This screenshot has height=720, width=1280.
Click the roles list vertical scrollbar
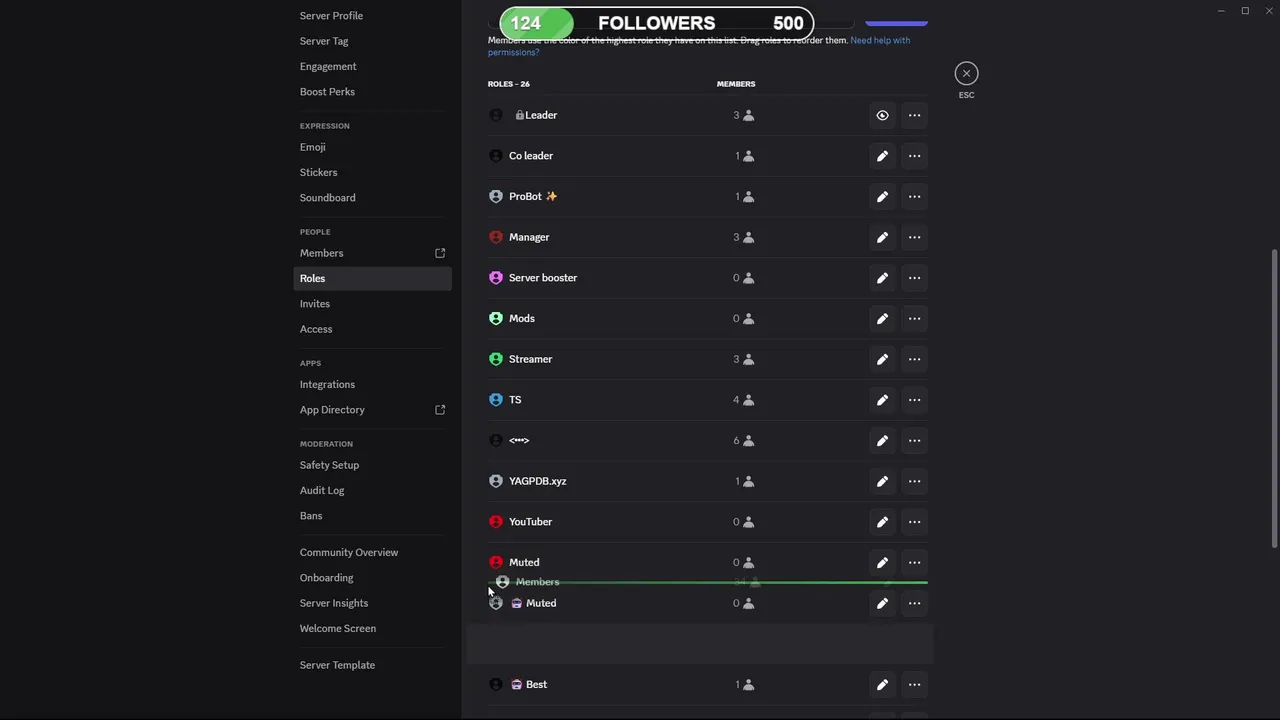[x=1274, y=398]
